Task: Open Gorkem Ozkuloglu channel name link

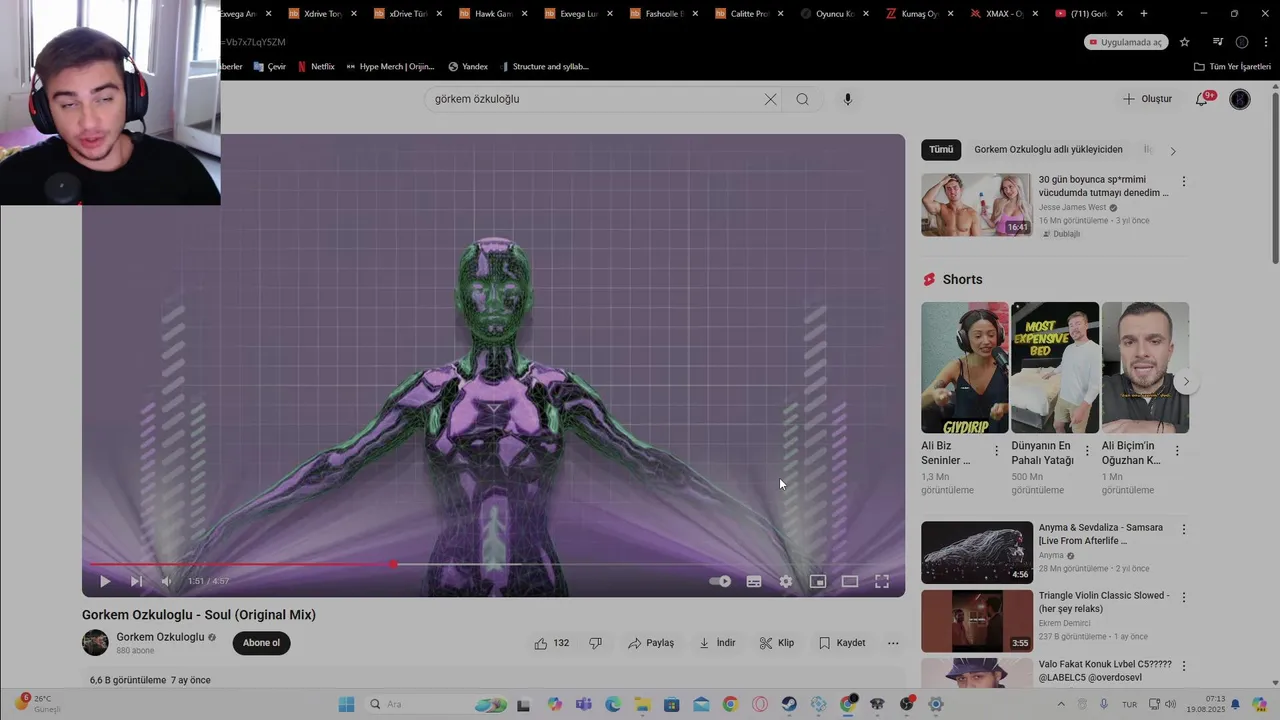Action: point(160,637)
